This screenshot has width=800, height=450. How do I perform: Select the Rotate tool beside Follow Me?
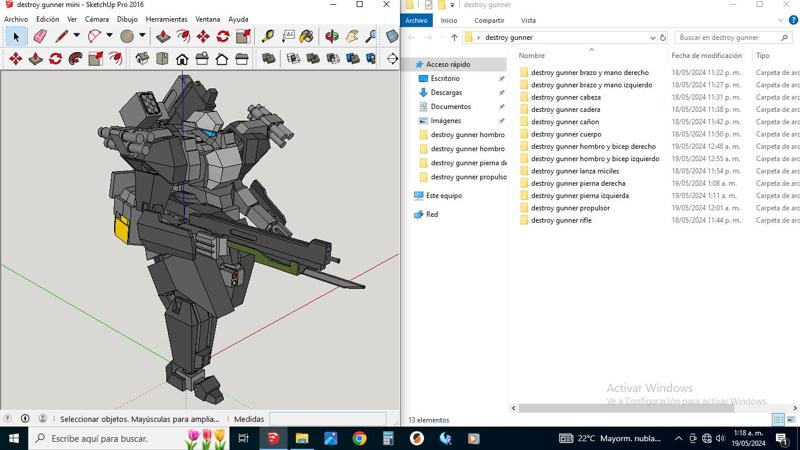(x=56, y=59)
